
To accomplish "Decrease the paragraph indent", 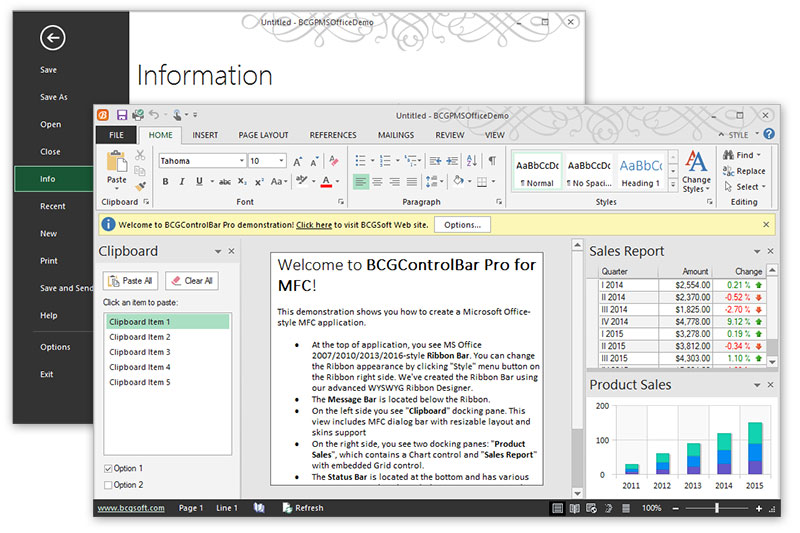I will coord(435,161).
